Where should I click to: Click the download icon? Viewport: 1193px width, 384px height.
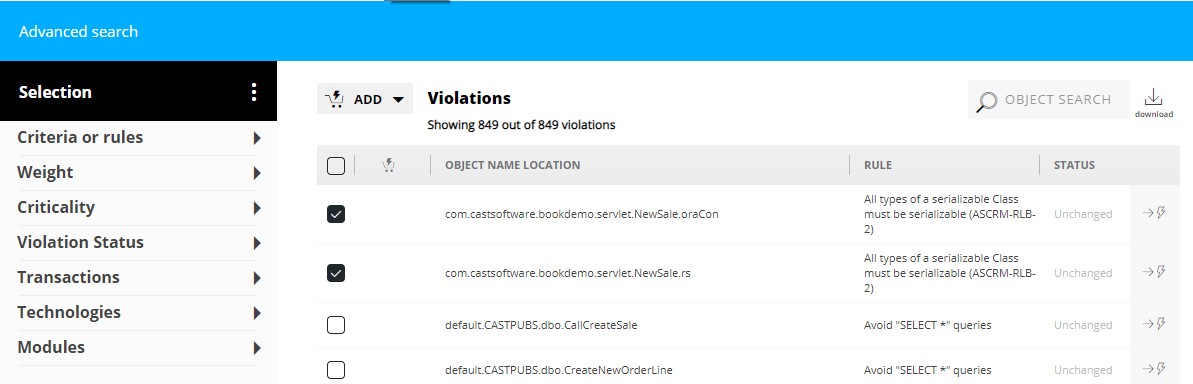pyautogui.click(x=1153, y=97)
